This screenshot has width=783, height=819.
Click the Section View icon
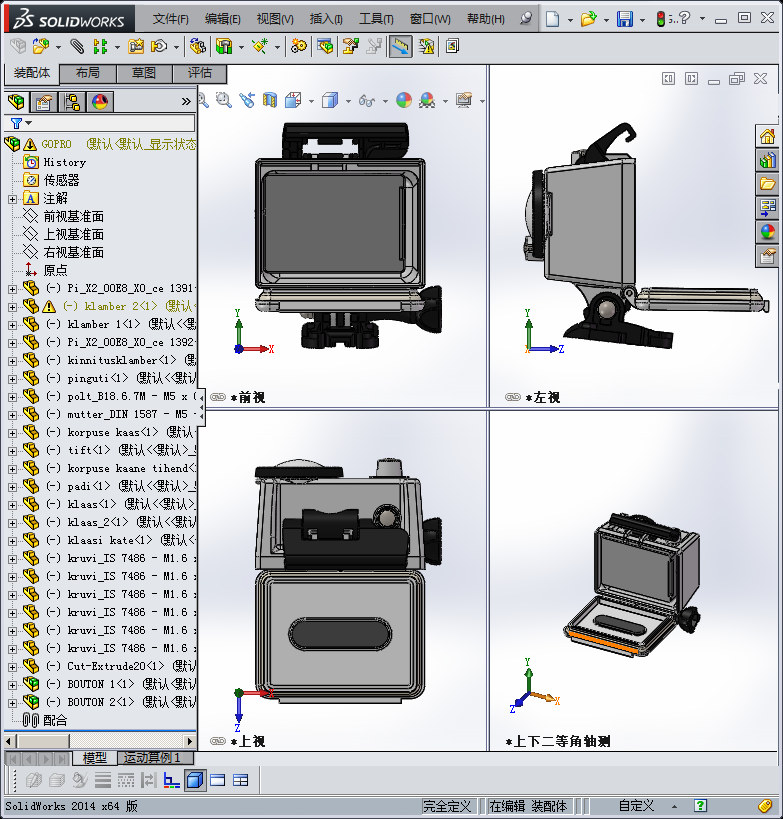point(270,100)
